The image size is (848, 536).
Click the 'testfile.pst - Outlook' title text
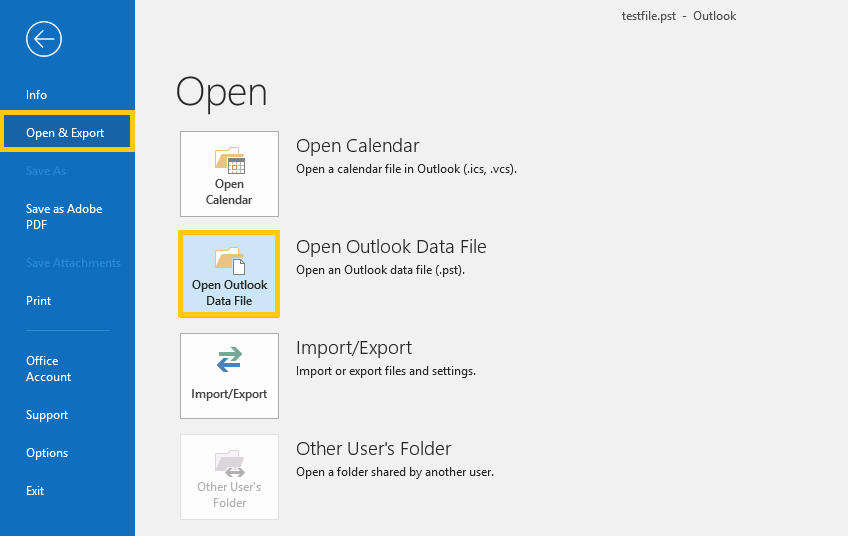[x=679, y=16]
